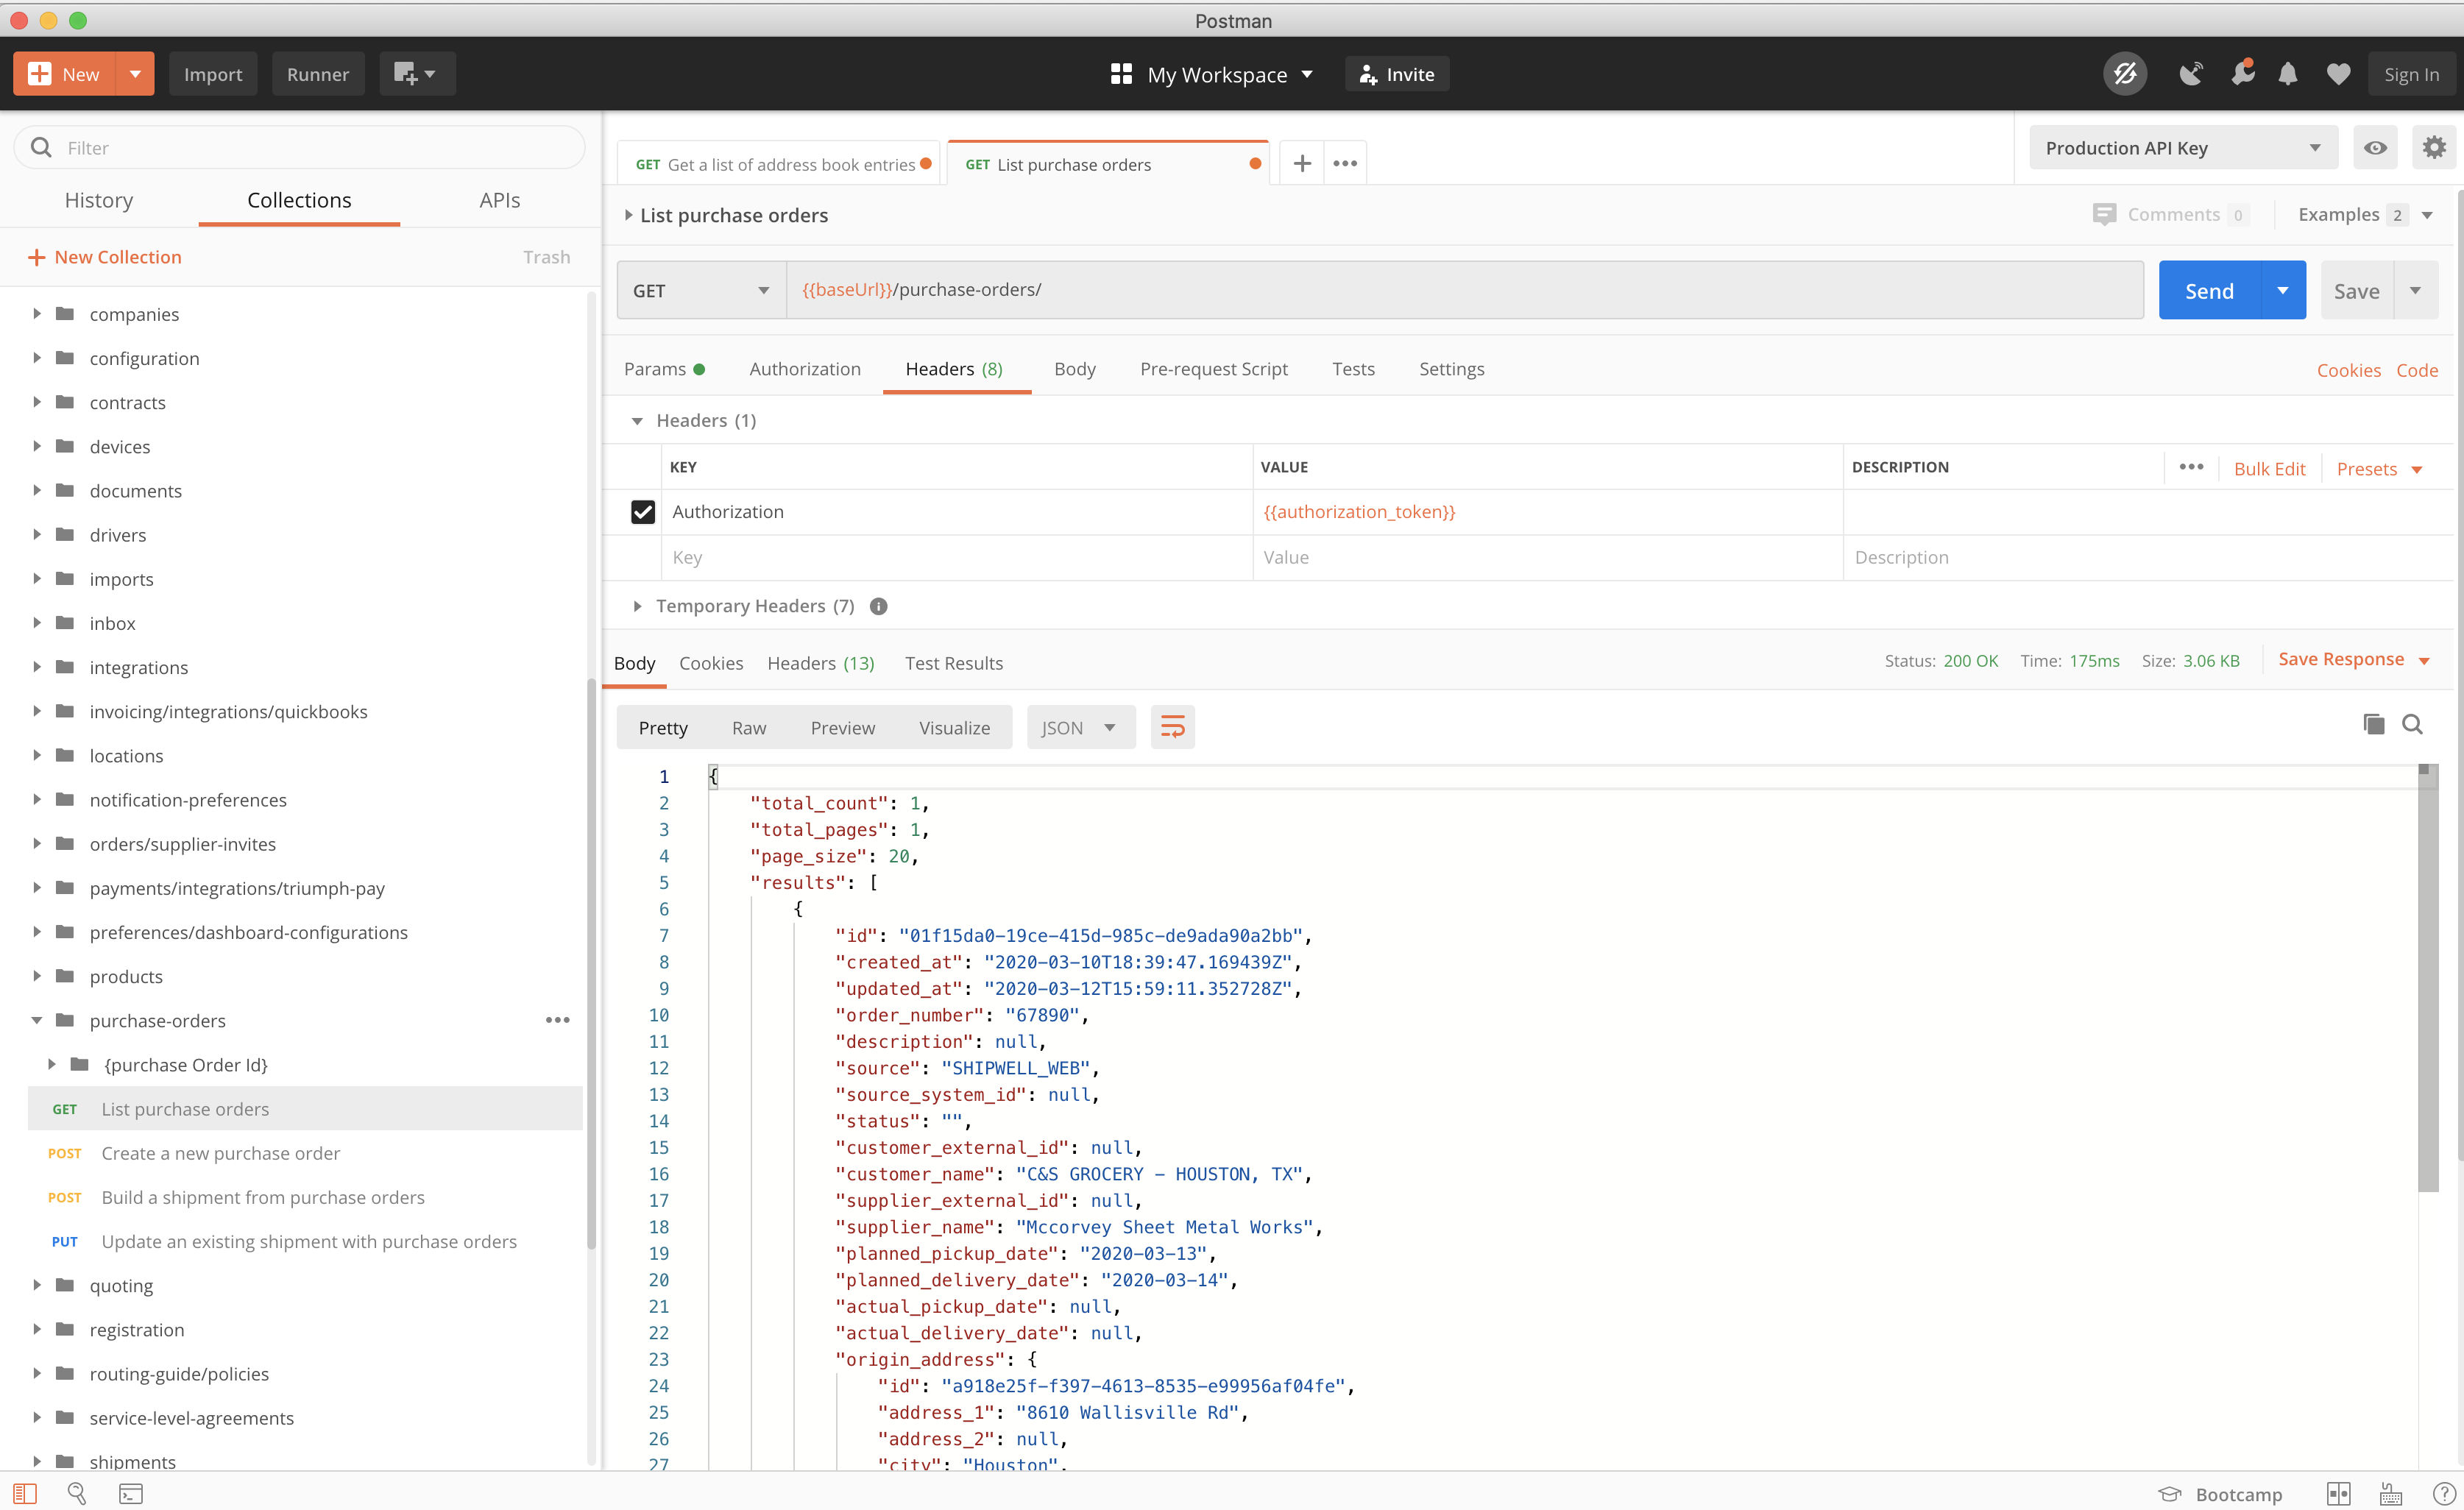
Task: Toggle sidebar with bottom-left icon
Action: point(25,1494)
